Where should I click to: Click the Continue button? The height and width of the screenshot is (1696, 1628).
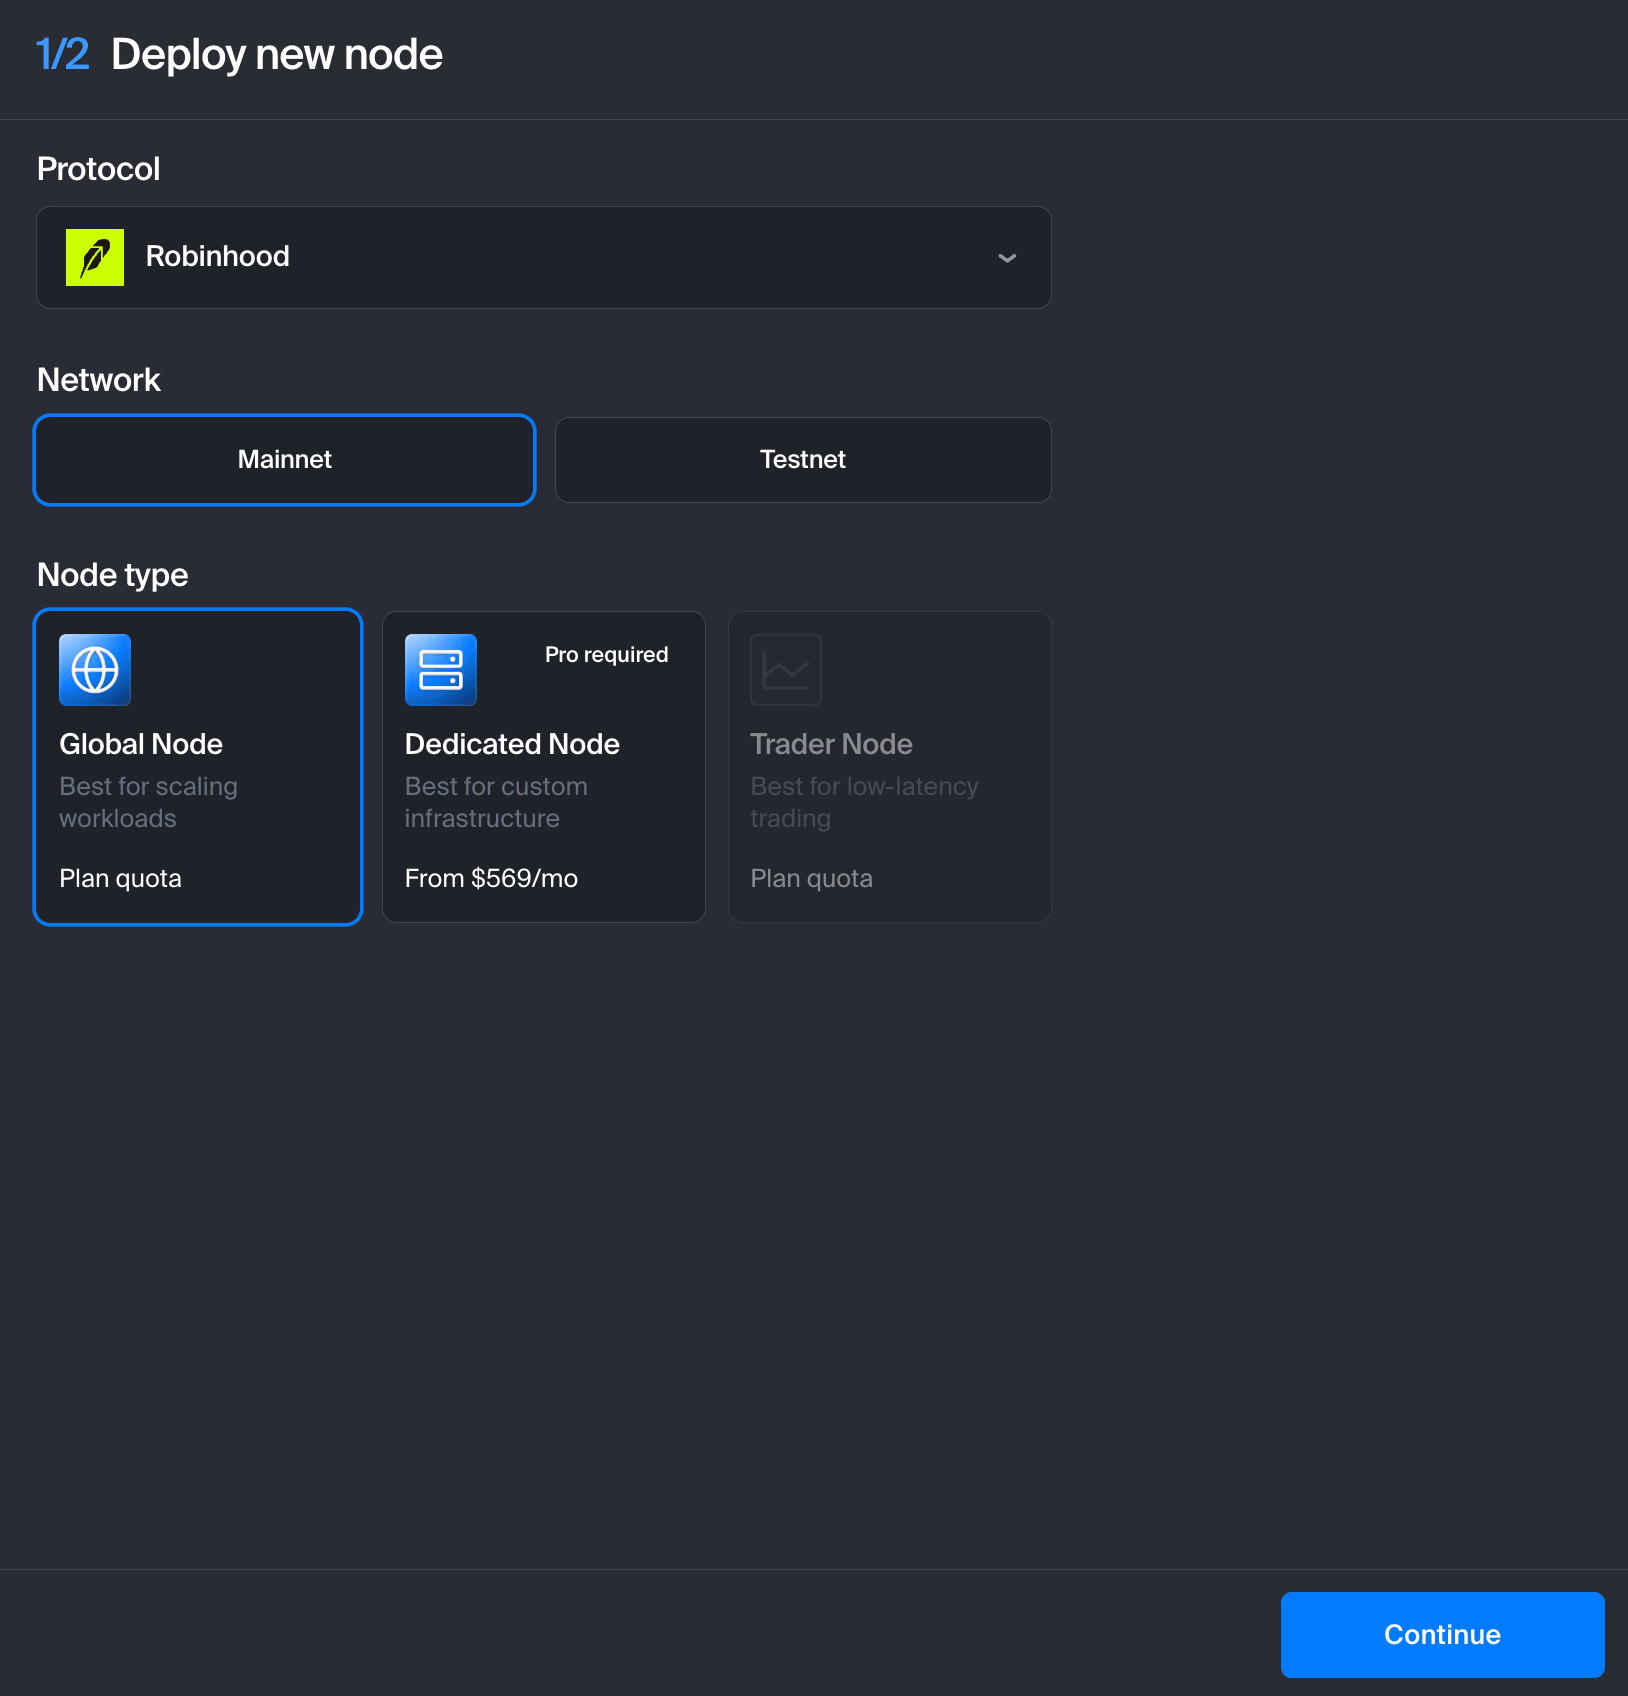(1442, 1634)
